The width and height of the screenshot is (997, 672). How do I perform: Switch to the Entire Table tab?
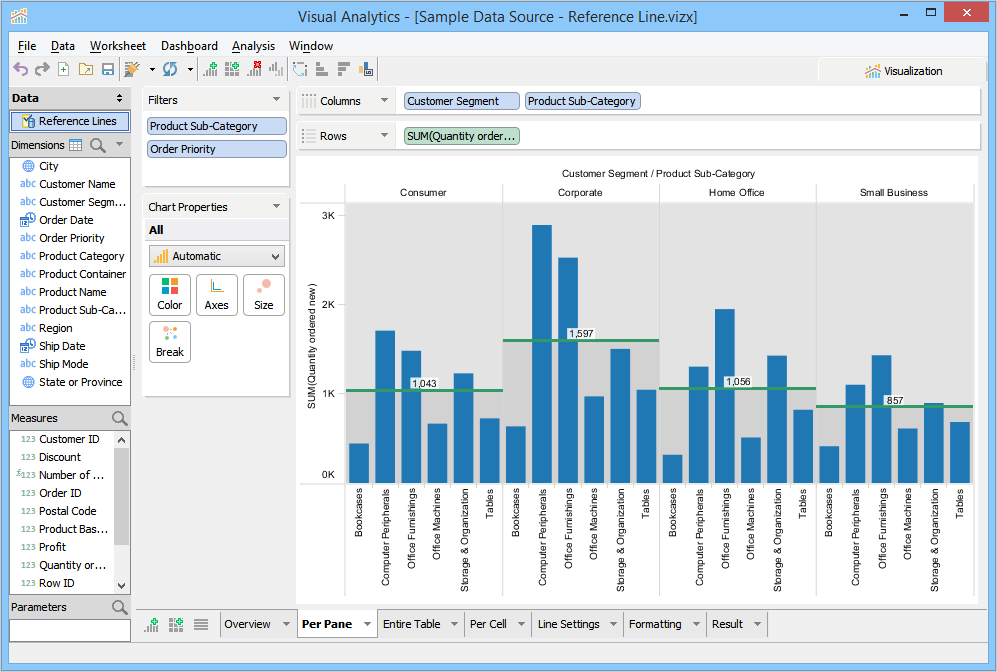[x=411, y=624]
